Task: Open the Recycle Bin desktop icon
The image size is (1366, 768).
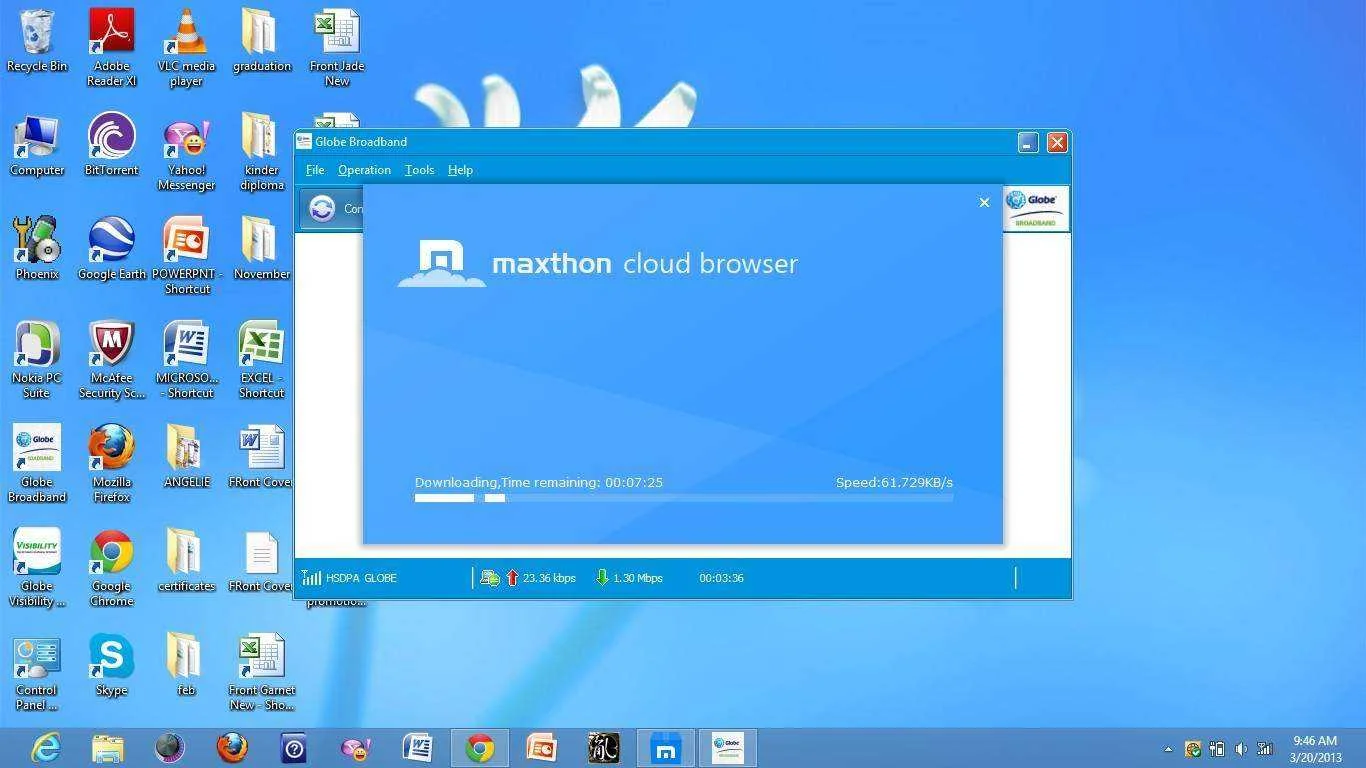Action: point(37,42)
